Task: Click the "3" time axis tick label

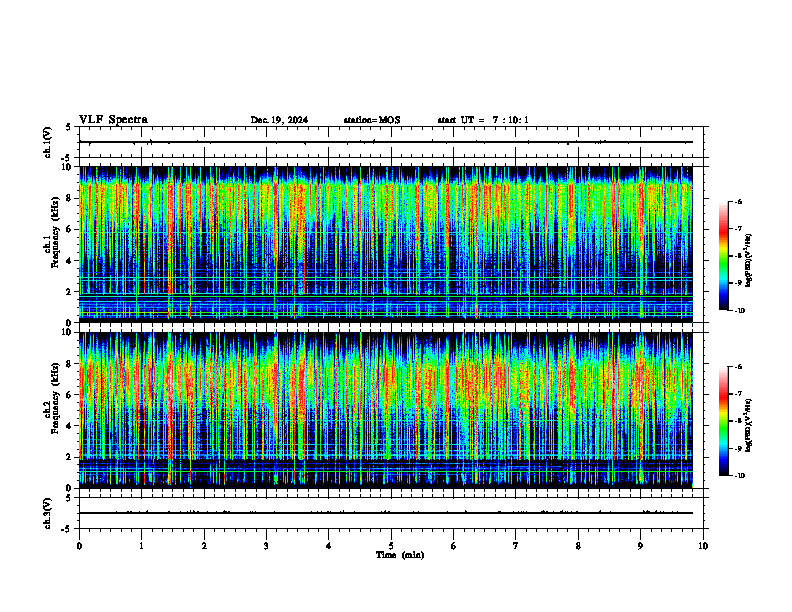Action: coord(266,546)
